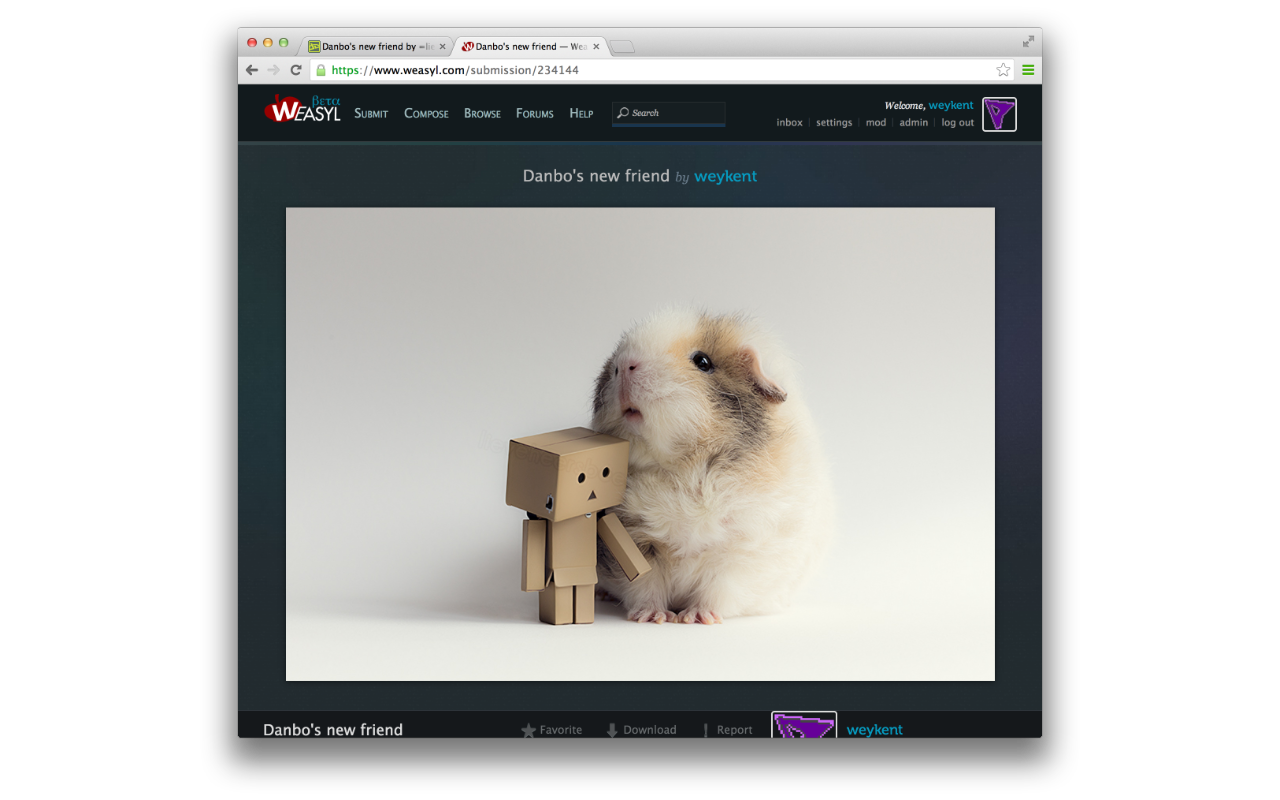The height and width of the screenshot is (800, 1280).
Task: Click the green SSL padlock icon
Action: tap(321, 70)
